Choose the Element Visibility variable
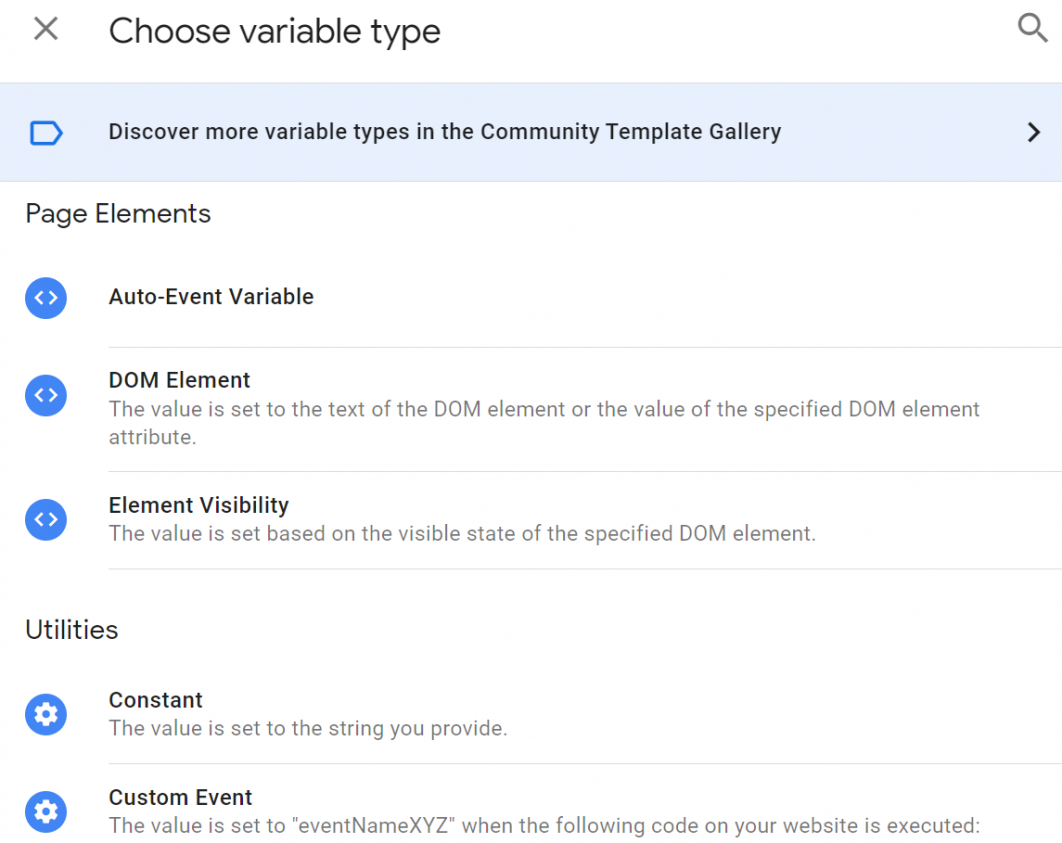Image resolution: width=1062 pixels, height=843 pixels. point(198,505)
